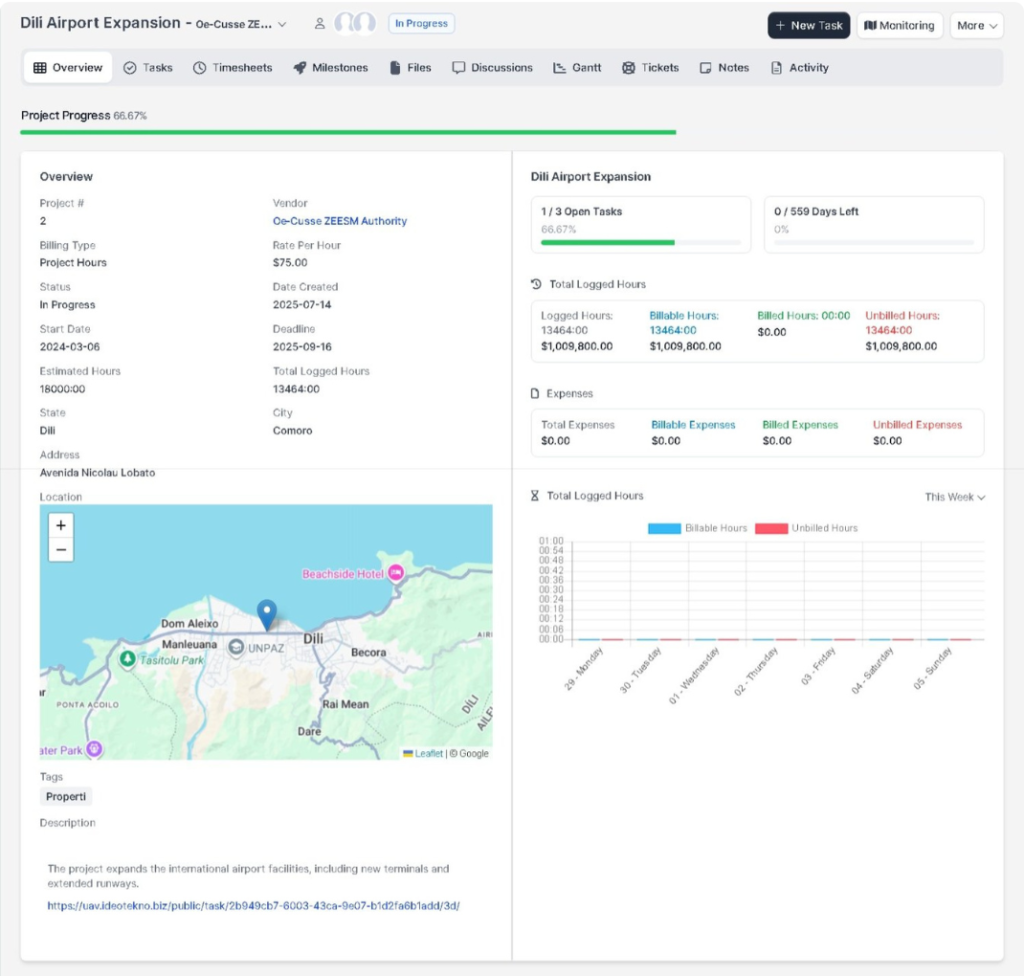Click the green Project Progress bar
The image size is (1024, 976).
point(348,132)
